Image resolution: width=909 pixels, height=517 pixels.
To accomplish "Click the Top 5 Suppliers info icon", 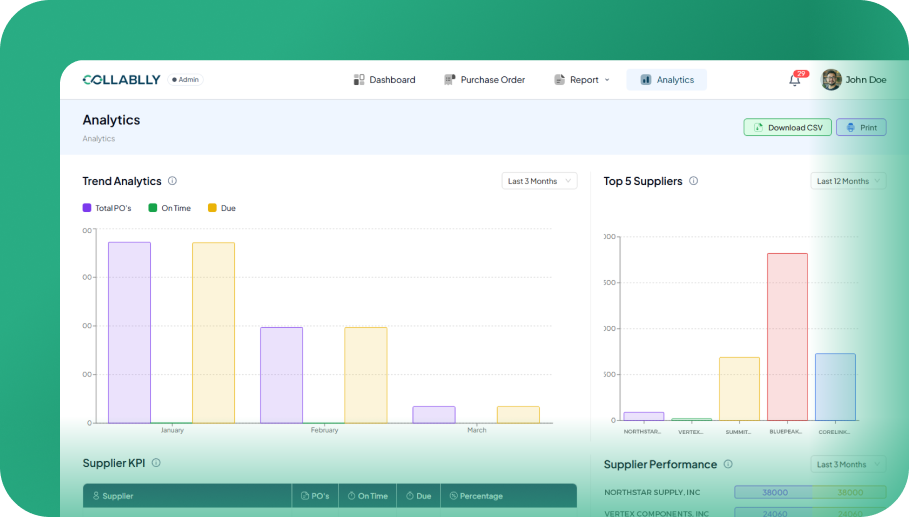I will 694,181.
